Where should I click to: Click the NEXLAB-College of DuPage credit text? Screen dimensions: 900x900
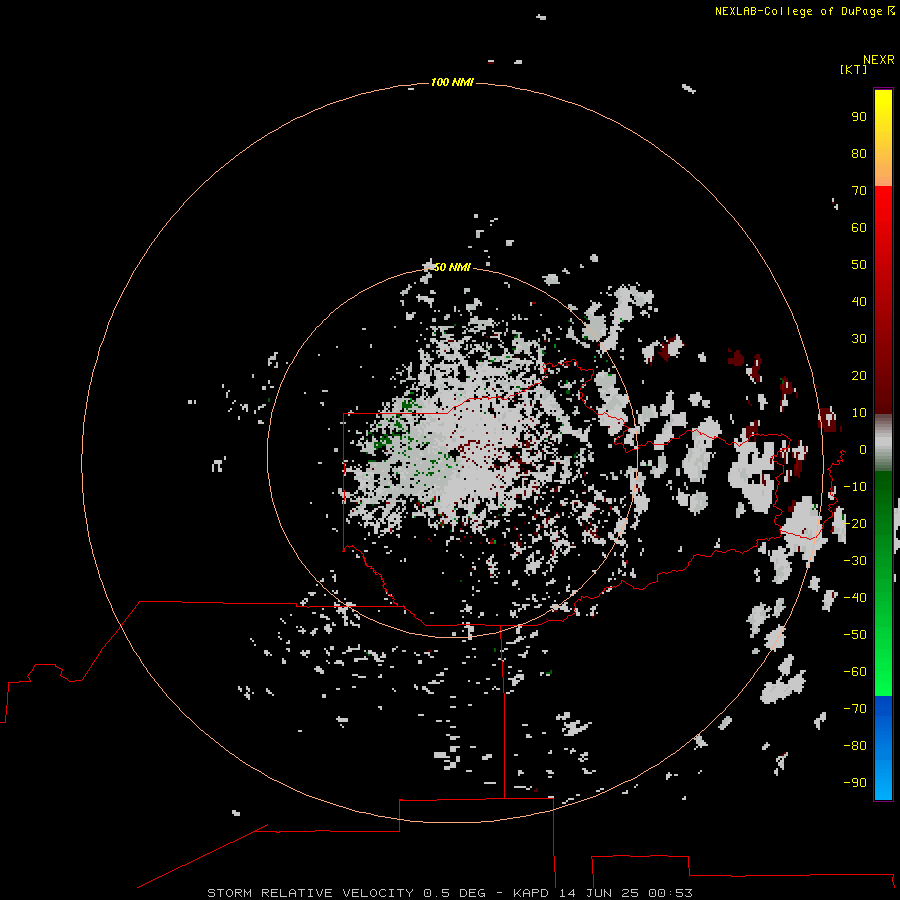(x=798, y=11)
